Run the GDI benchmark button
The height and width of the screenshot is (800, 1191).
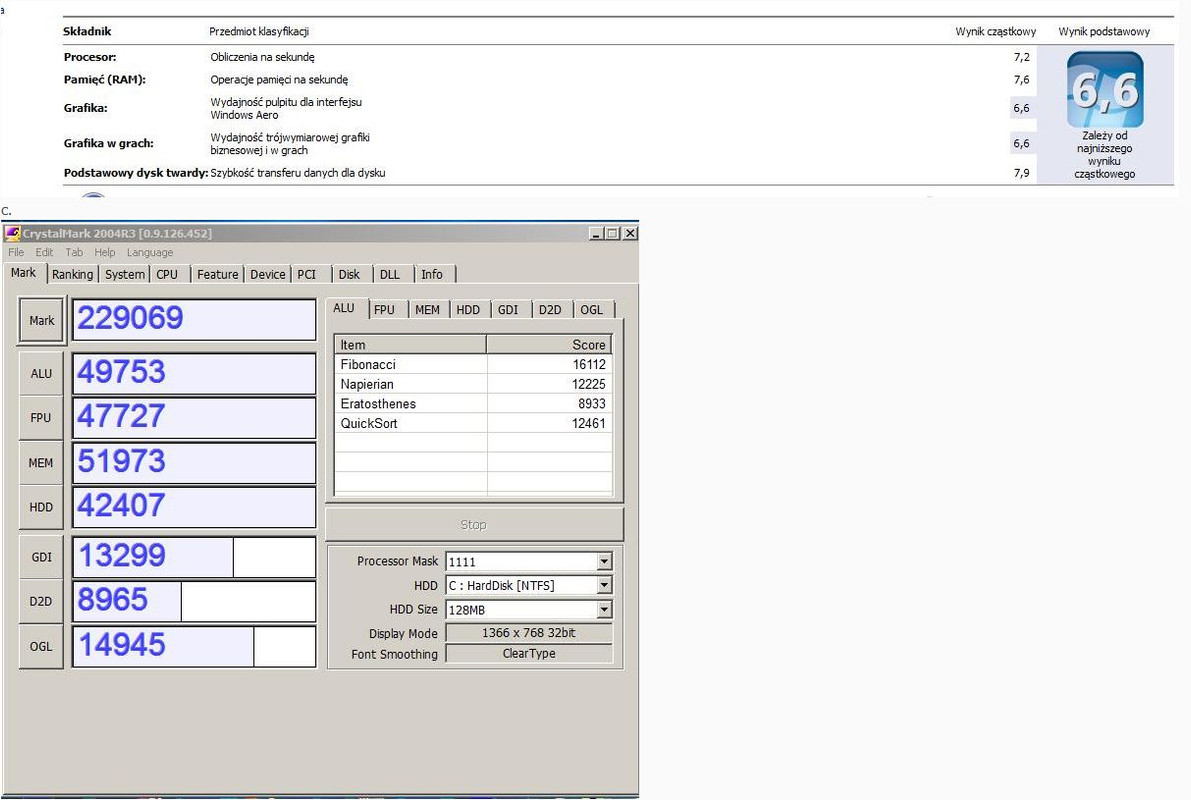[x=42, y=557]
